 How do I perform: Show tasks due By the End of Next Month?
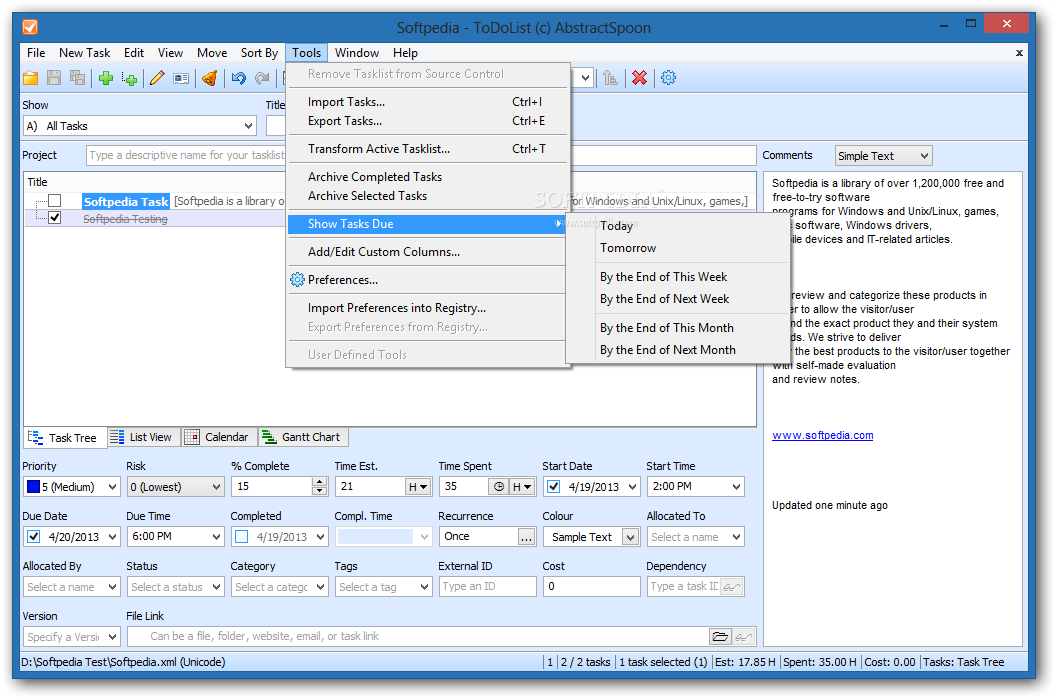click(678, 350)
